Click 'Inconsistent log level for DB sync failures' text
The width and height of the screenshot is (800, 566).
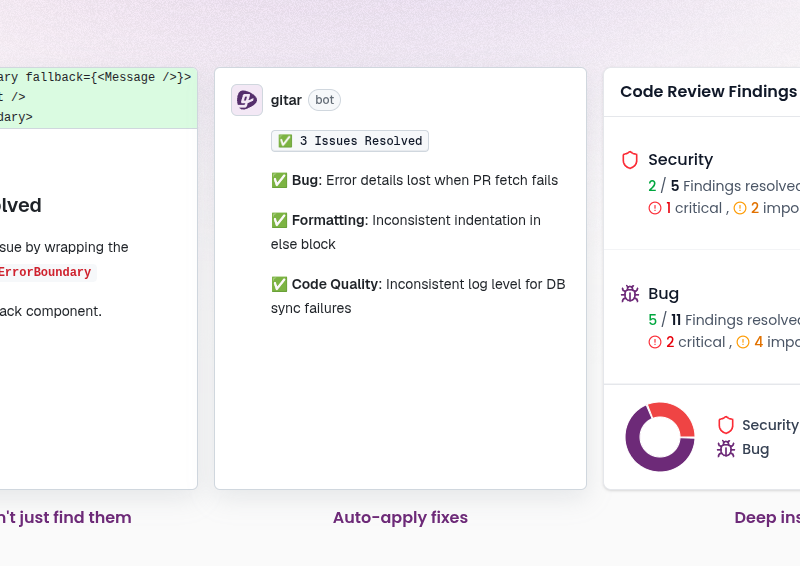click(x=418, y=296)
